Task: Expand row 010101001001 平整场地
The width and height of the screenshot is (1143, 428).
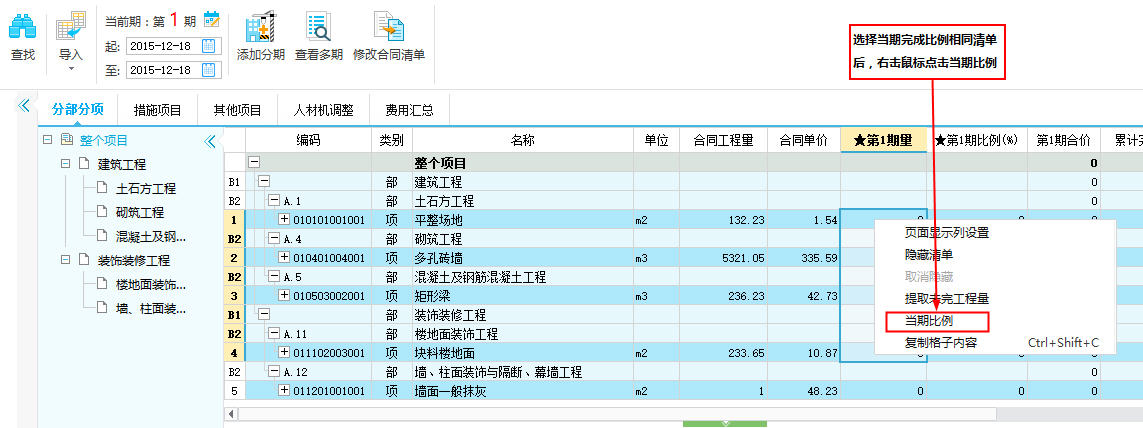Action: (x=283, y=219)
